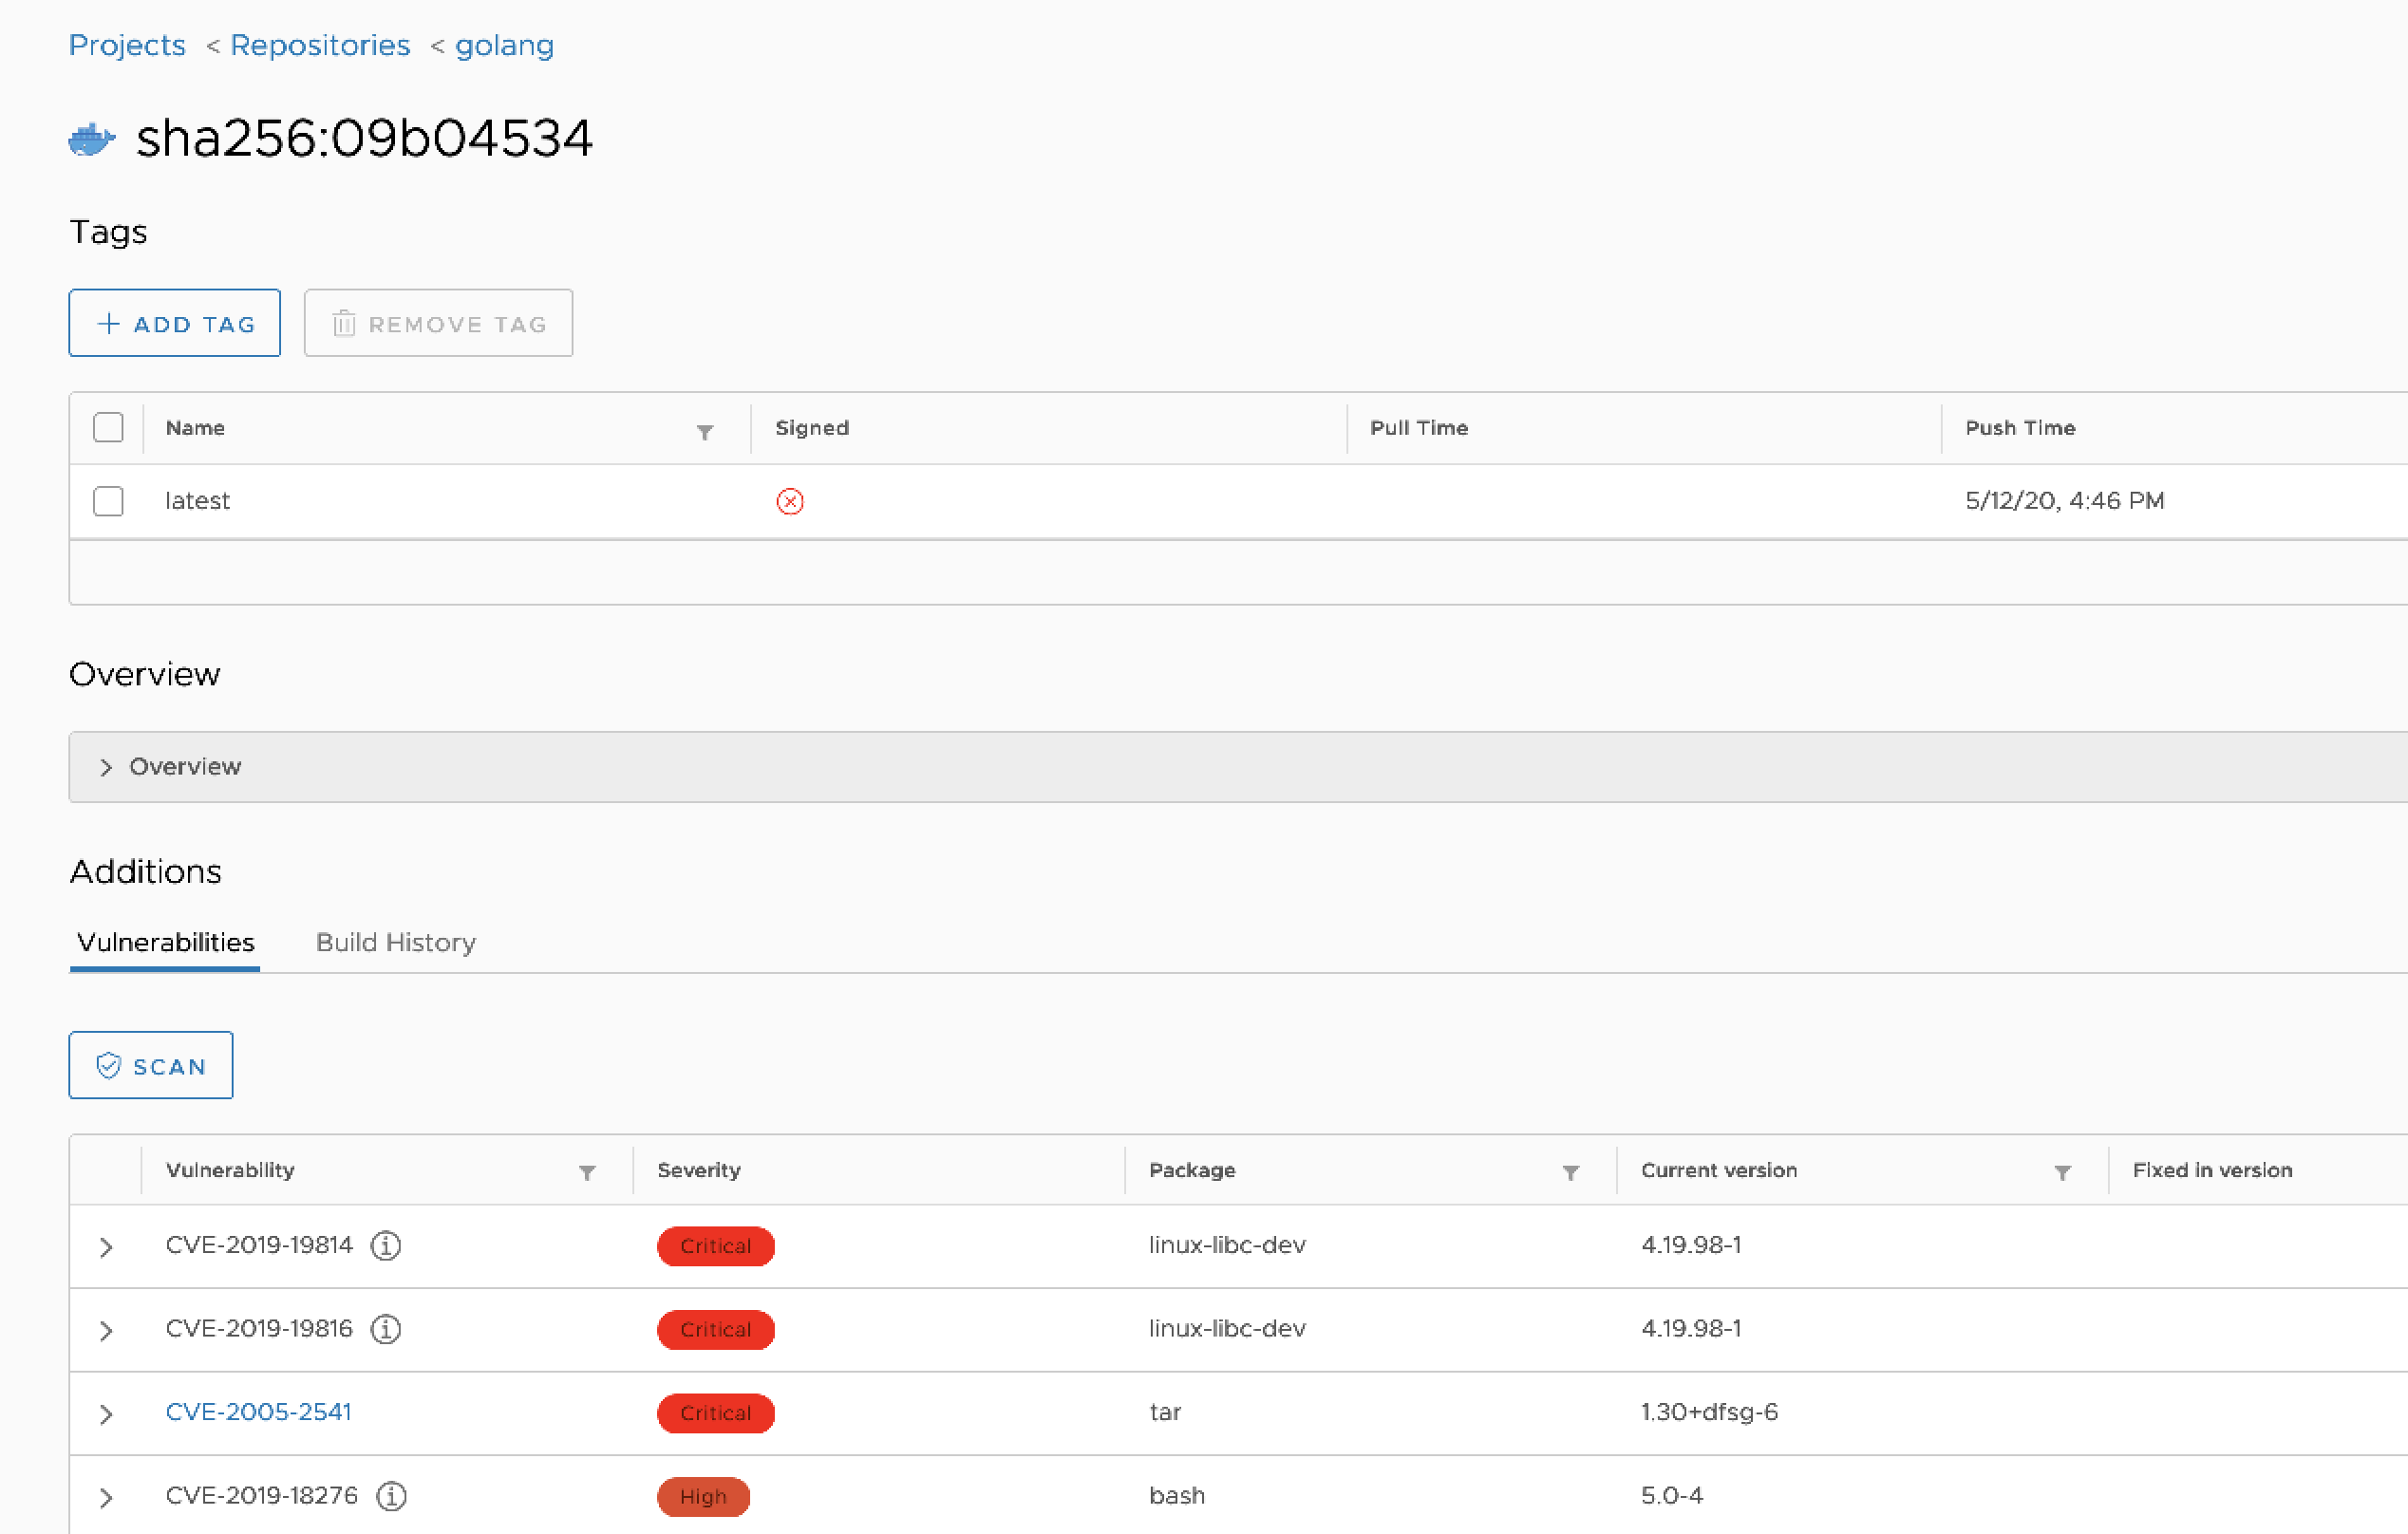Click the Docker whale icon by sha256 title
The height and width of the screenshot is (1534, 2408).
point(92,139)
